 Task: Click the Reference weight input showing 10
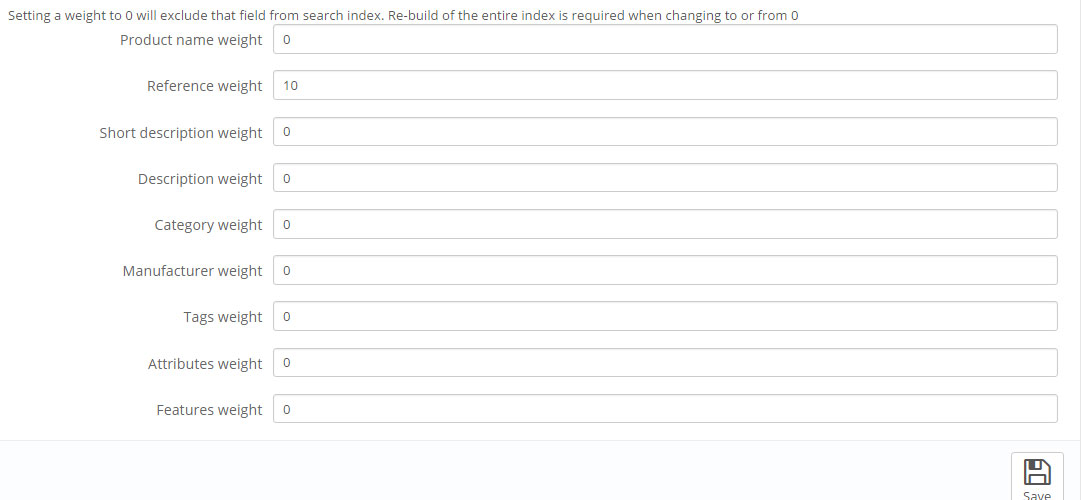coord(664,86)
